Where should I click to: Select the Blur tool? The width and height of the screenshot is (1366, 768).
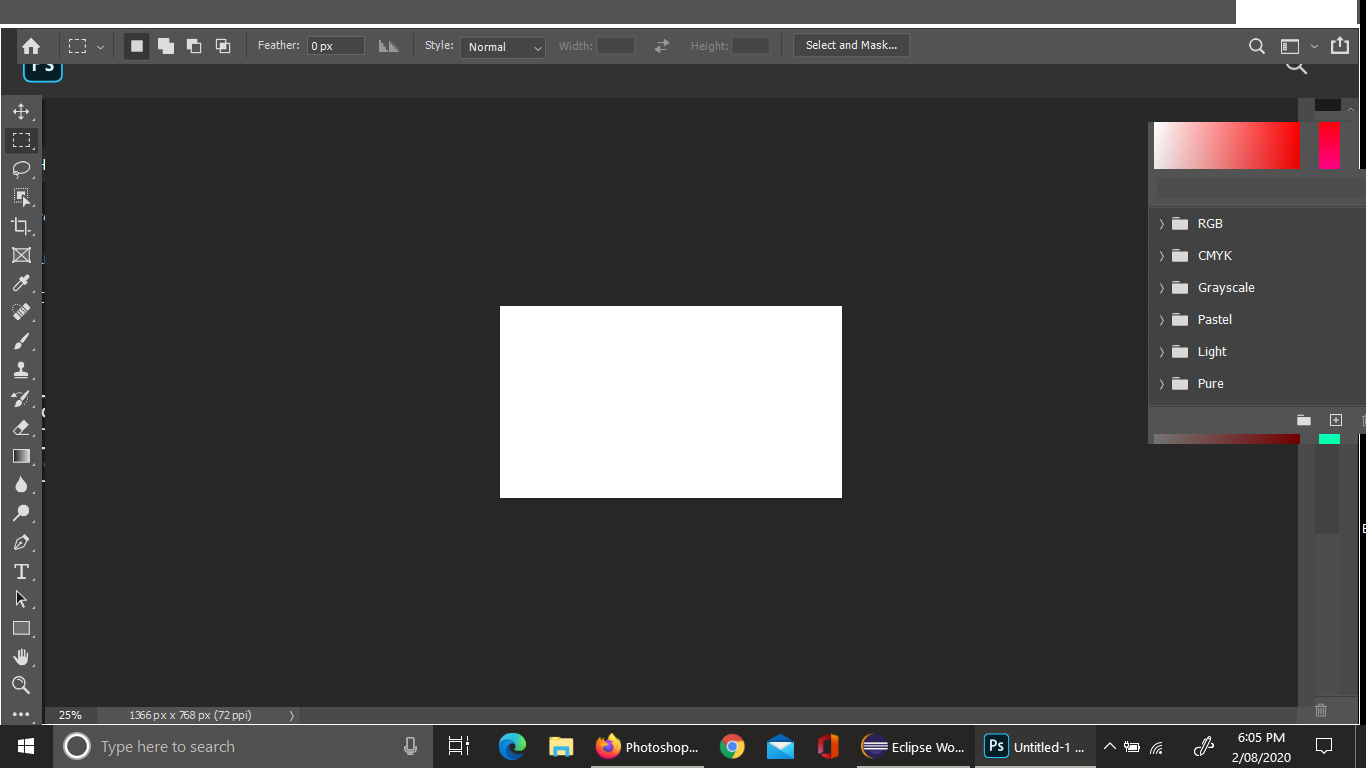pyautogui.click(x=21, y=485)
